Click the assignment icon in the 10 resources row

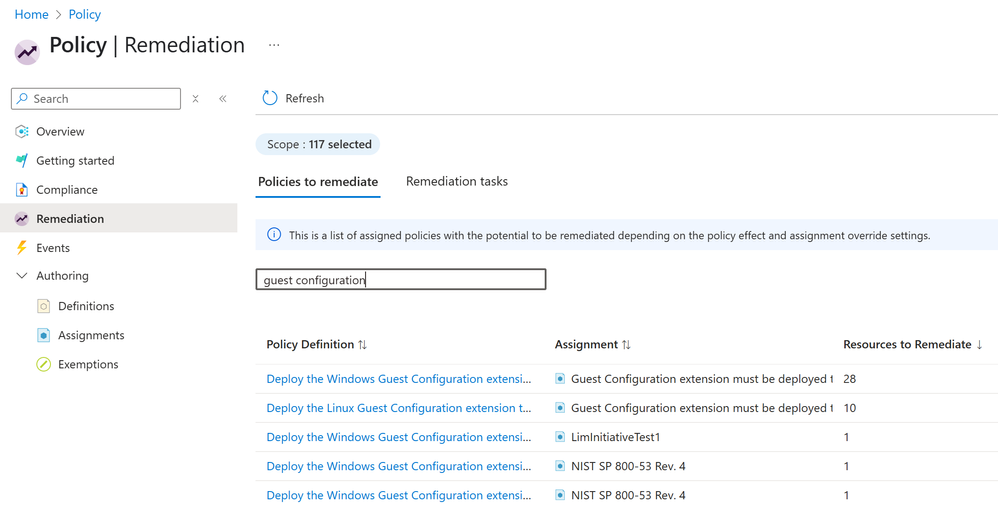(x=560, y=408)
